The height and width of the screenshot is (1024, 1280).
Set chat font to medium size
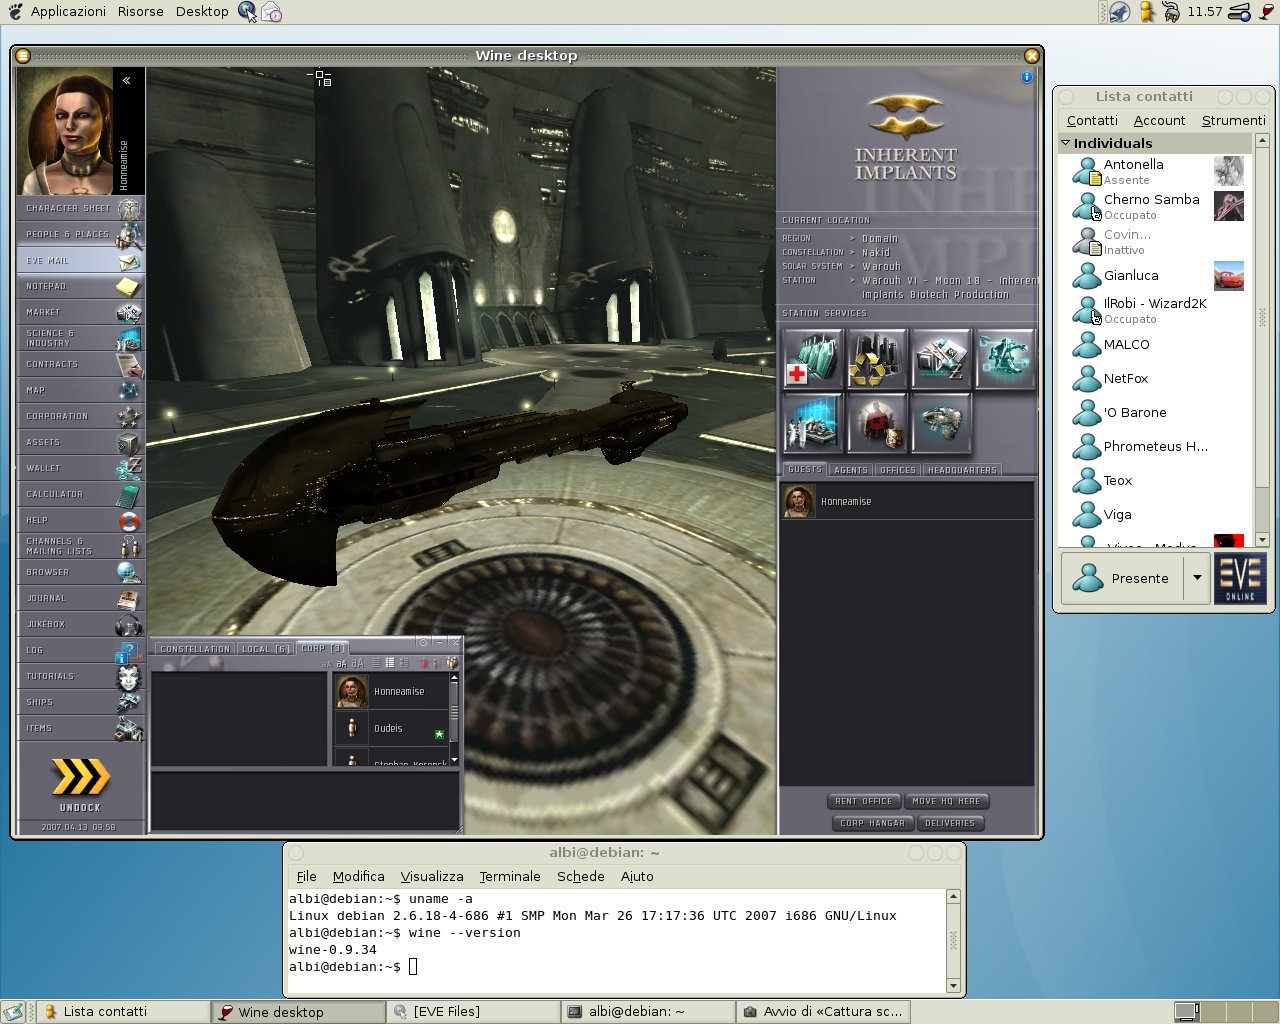(x=341, y=663)
